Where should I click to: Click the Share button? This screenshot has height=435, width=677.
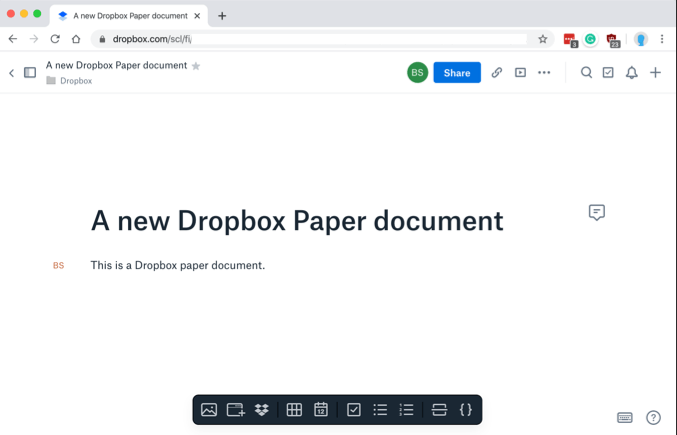pyautogui.click(x=457, y=72)
